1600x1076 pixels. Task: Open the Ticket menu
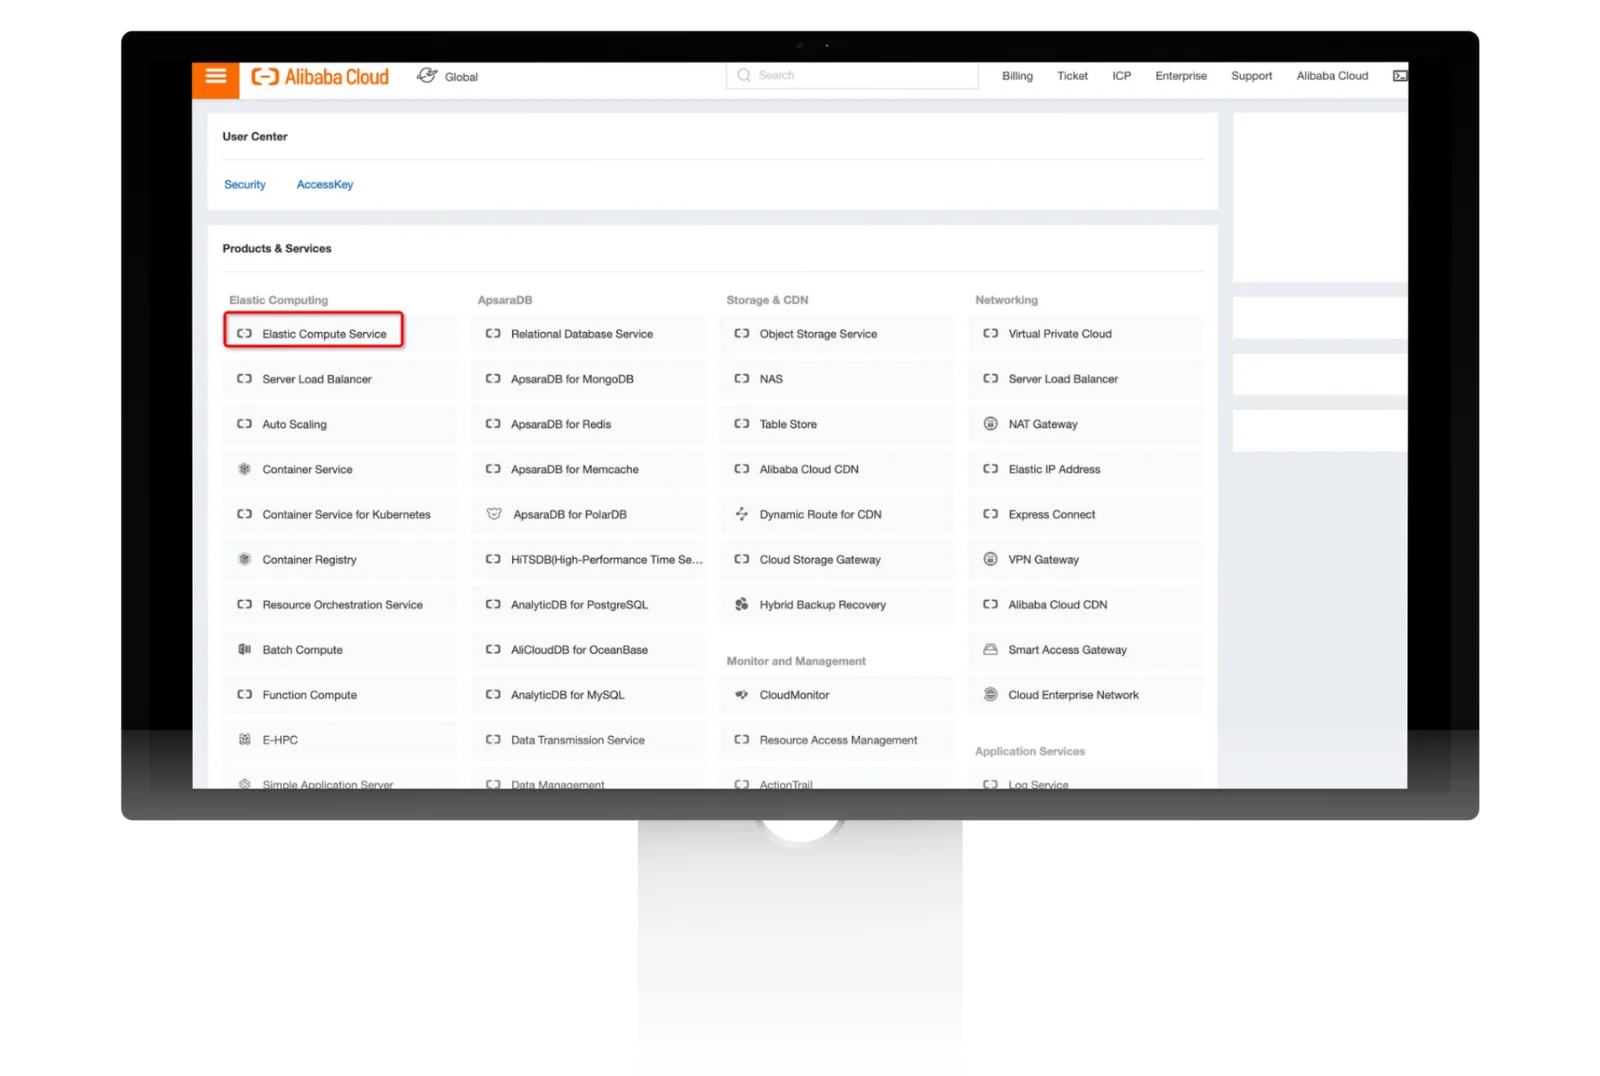tap(1072, 76)
